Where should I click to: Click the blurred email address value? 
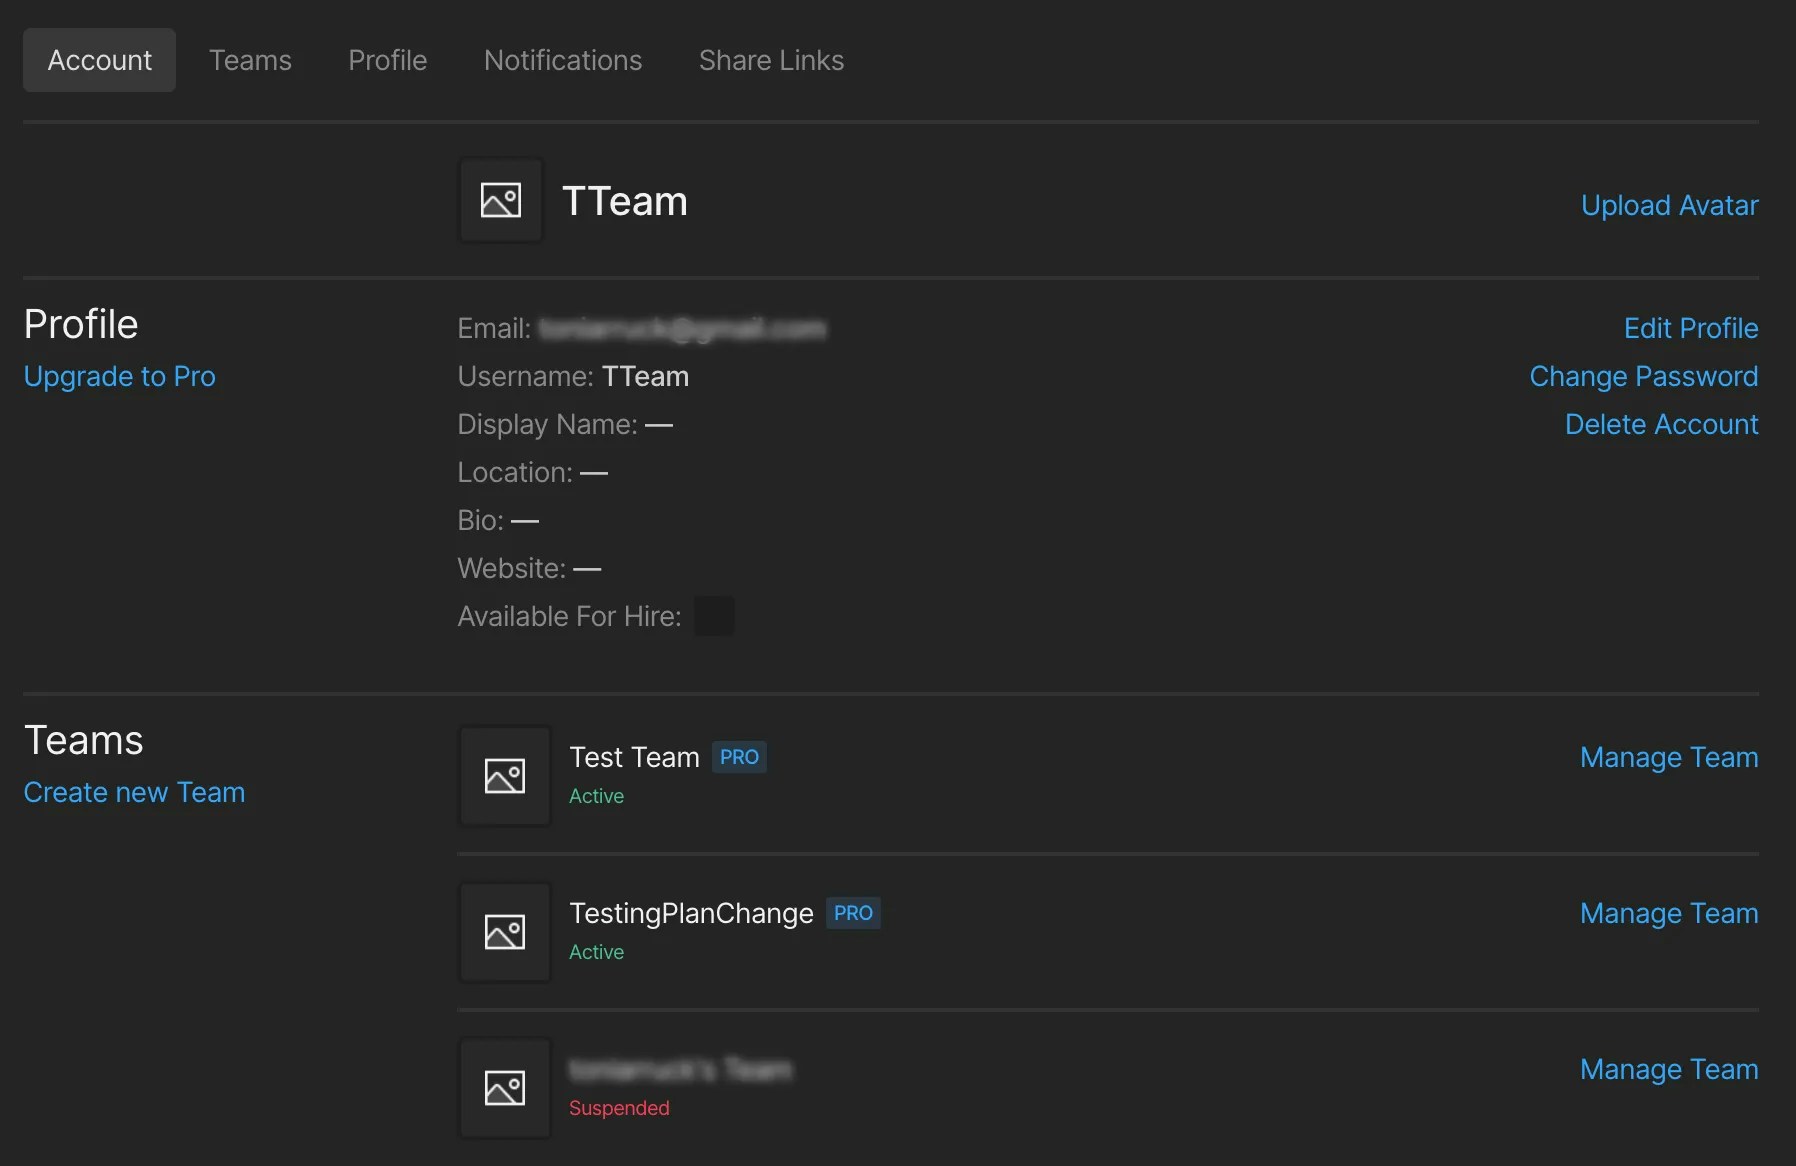coord(682,328)
